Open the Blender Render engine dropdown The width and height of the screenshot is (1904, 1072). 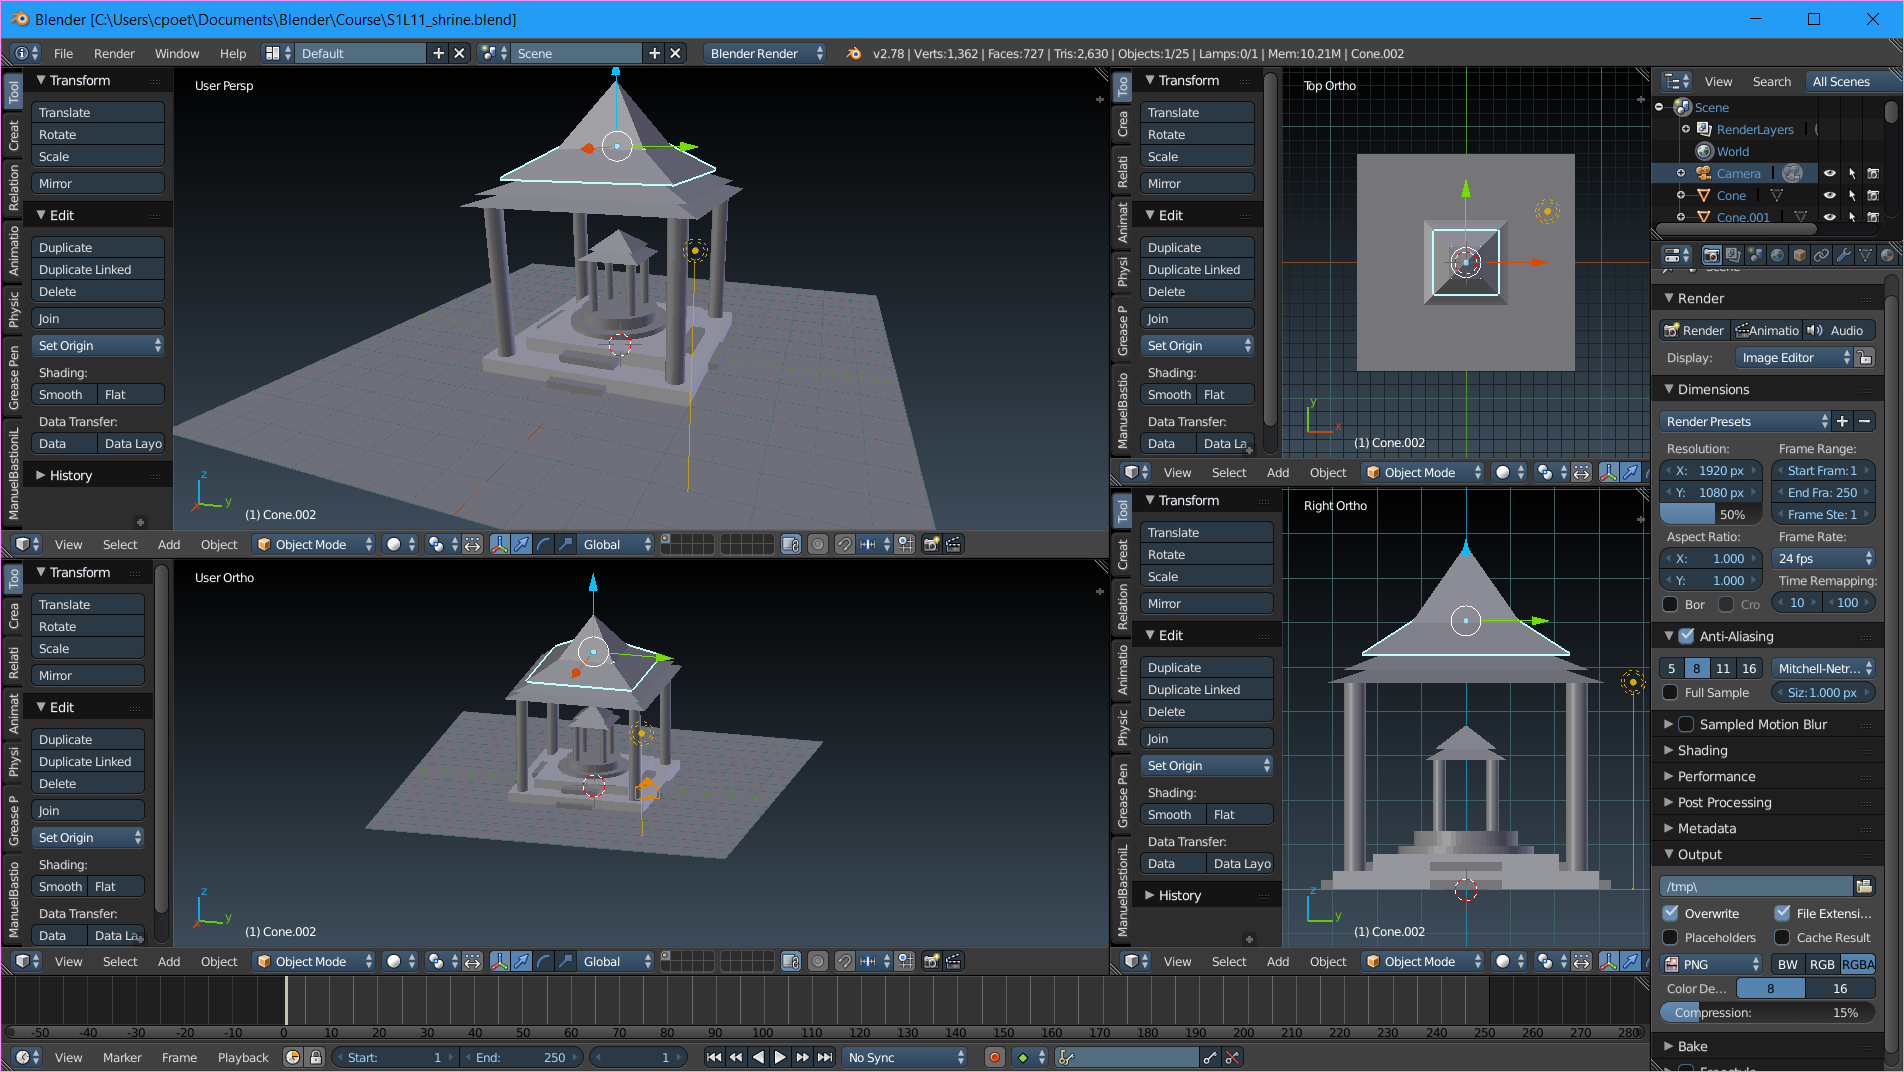766,53
